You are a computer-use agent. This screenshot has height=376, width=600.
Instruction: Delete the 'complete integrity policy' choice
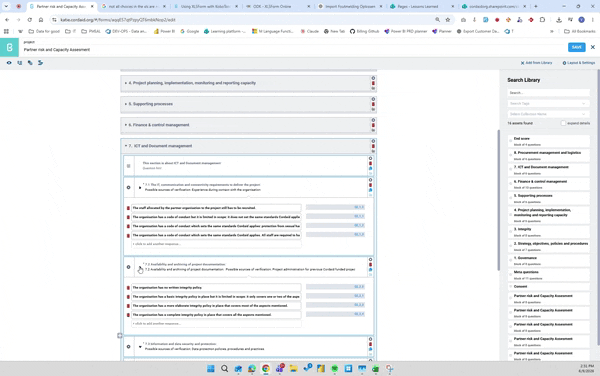coord(128,315)
